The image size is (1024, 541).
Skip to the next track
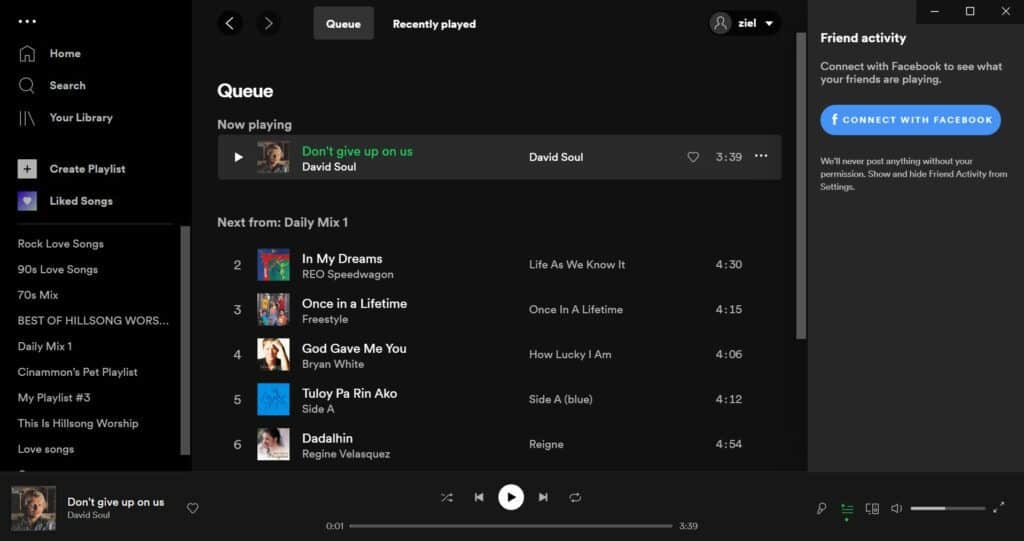[x=543, y=497]
